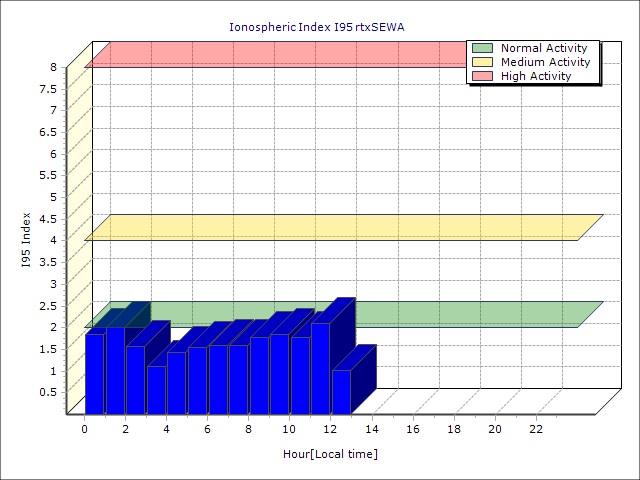Click the x-axis tick label '22'
The image size is (640, 480).
[536, 429]
